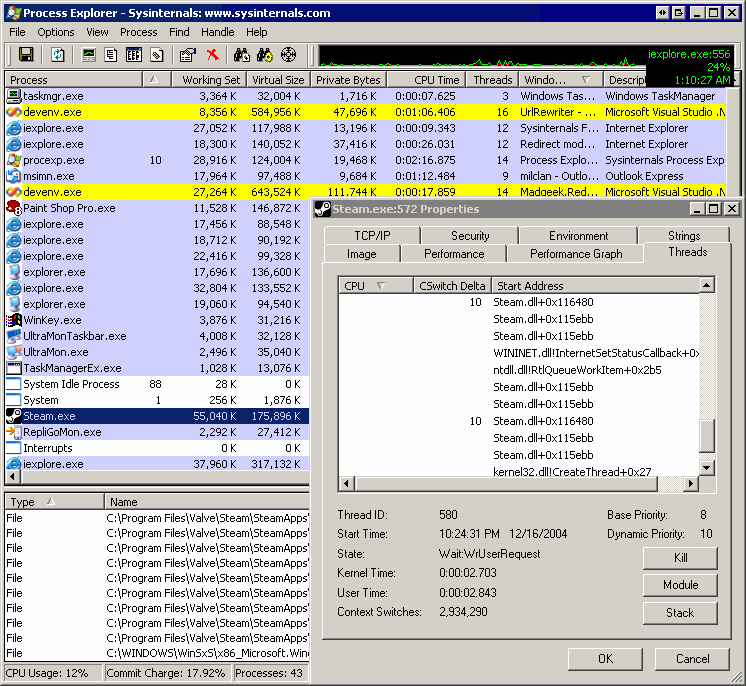746x686 pixels.
Task: Click the thread list scroll-up arrow
Action: [707, 285]
